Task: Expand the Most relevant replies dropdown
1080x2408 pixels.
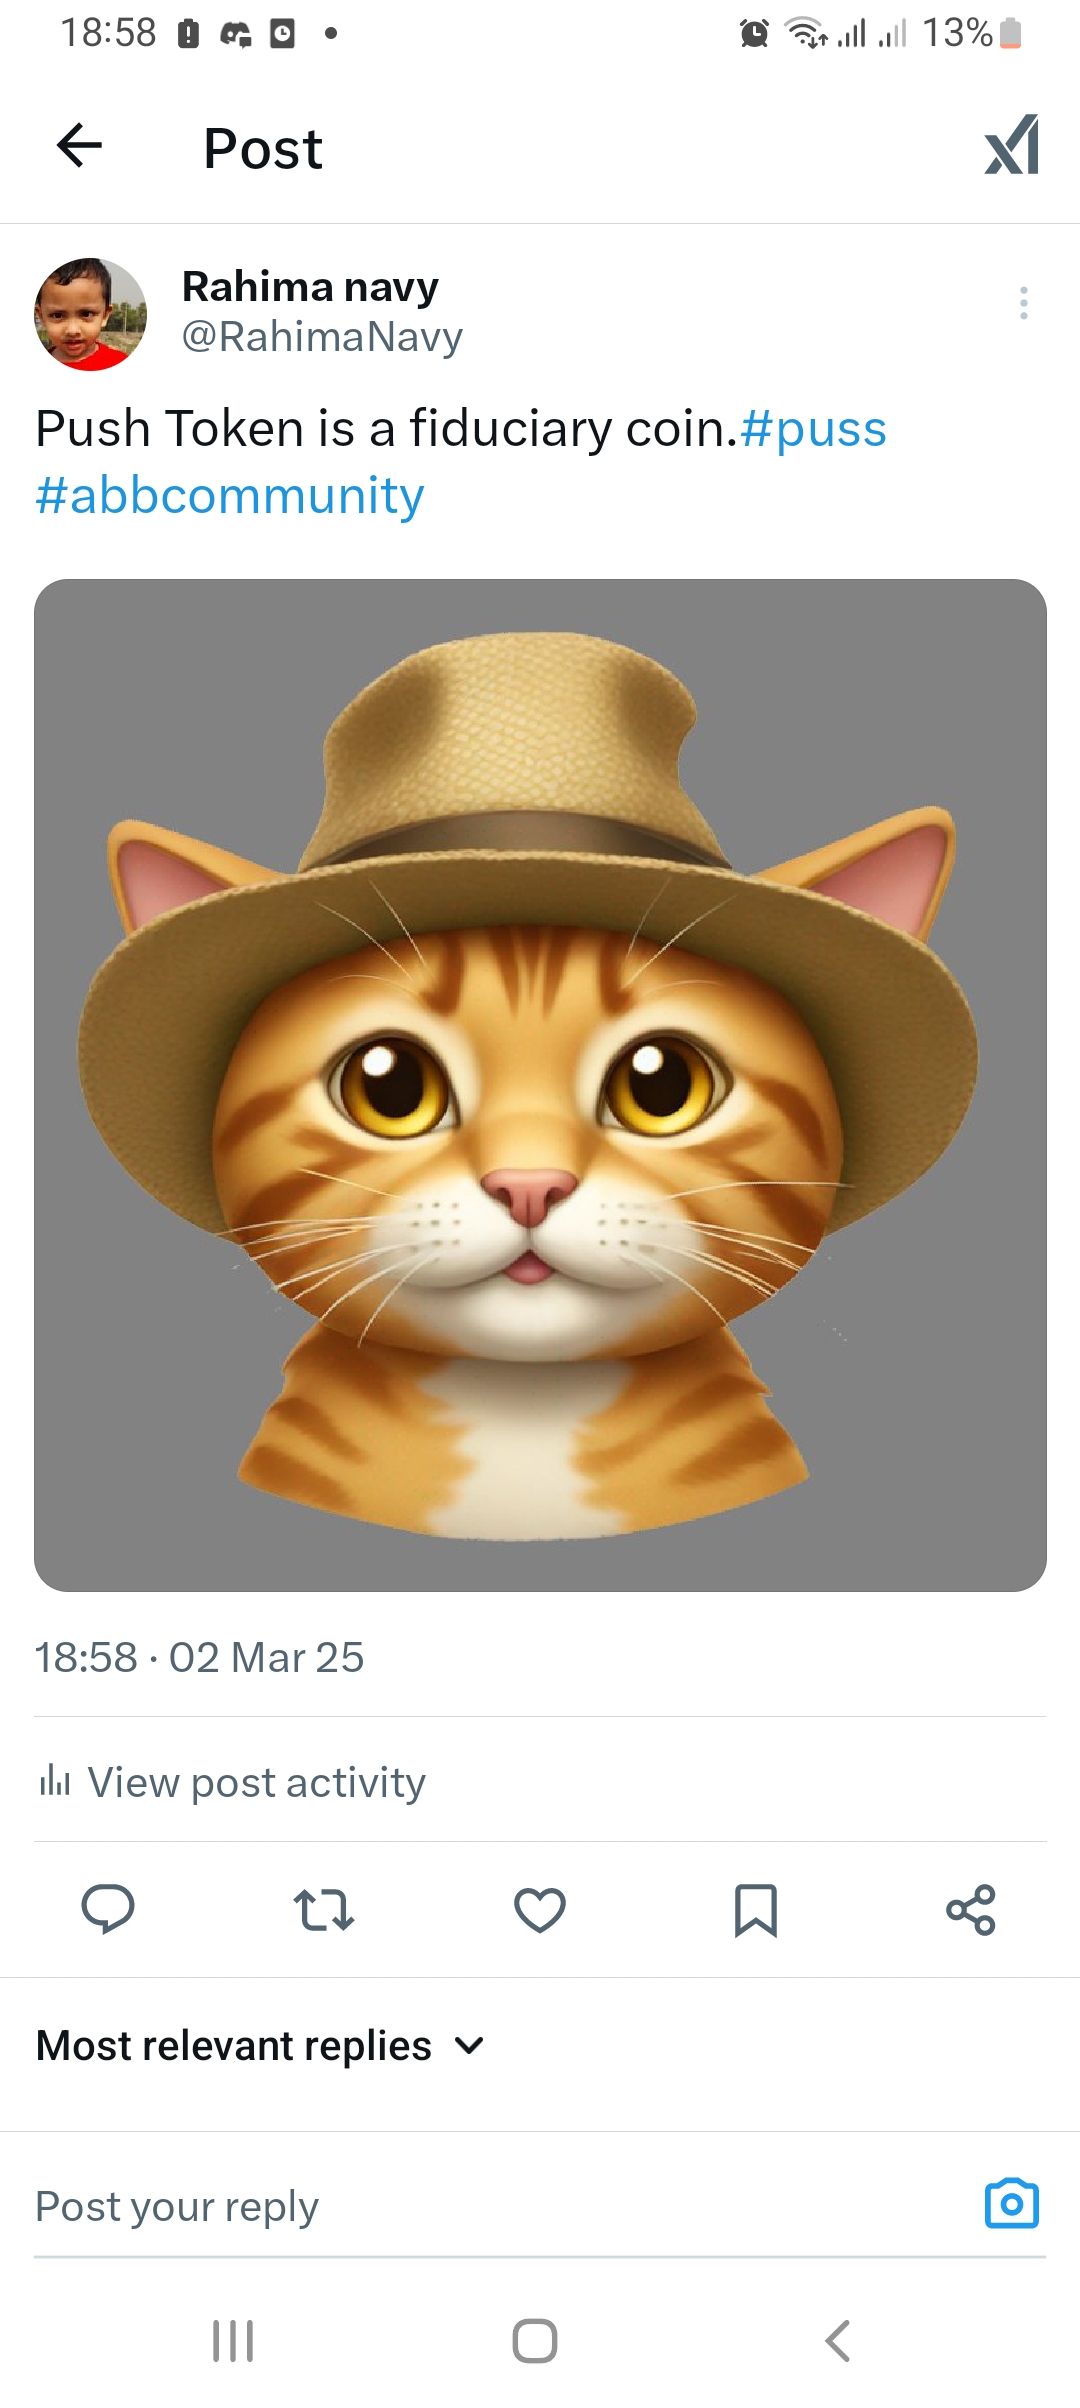Action: pyautogui.click(x=260, y=2046)
